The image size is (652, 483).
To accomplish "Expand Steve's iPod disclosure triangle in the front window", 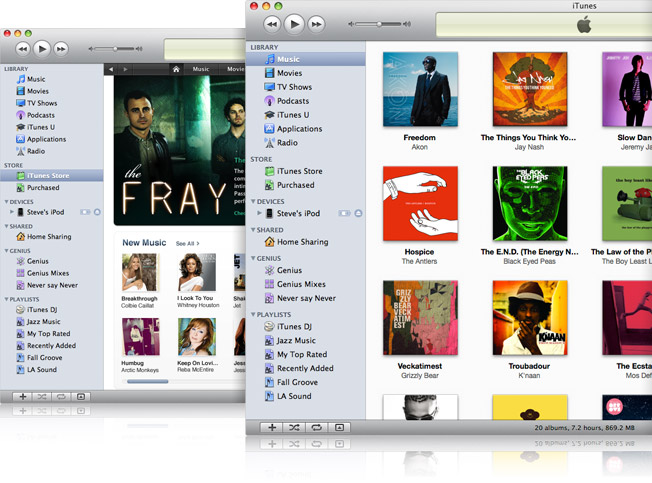I will click(259, 213).
